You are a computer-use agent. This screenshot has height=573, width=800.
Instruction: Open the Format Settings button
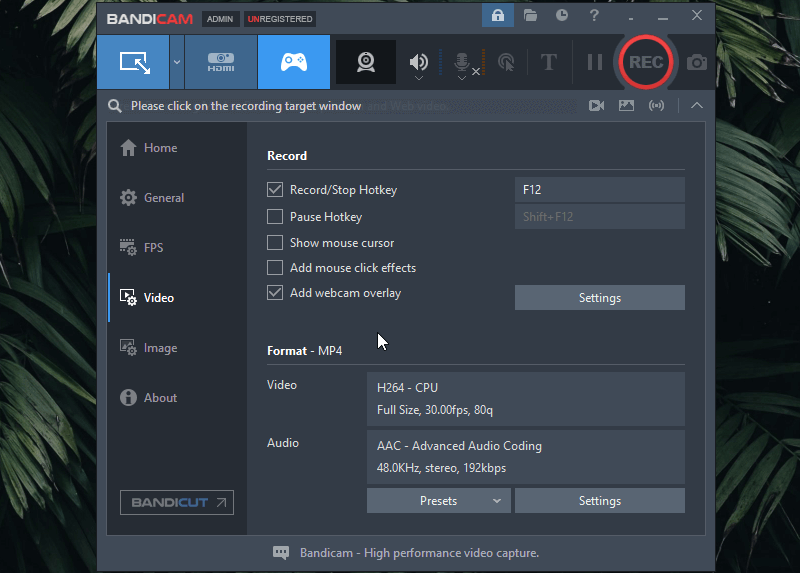(x=600, y=501)
